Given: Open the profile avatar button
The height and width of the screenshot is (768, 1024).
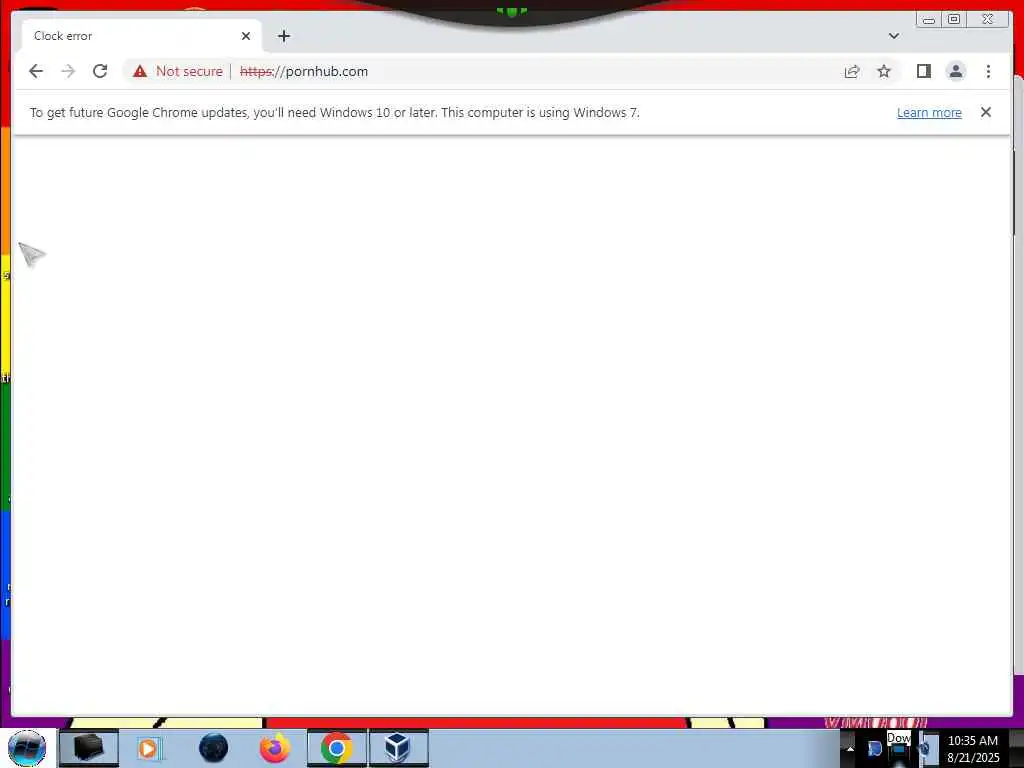Looking at the screenshot, I should (x=955, y=71).
